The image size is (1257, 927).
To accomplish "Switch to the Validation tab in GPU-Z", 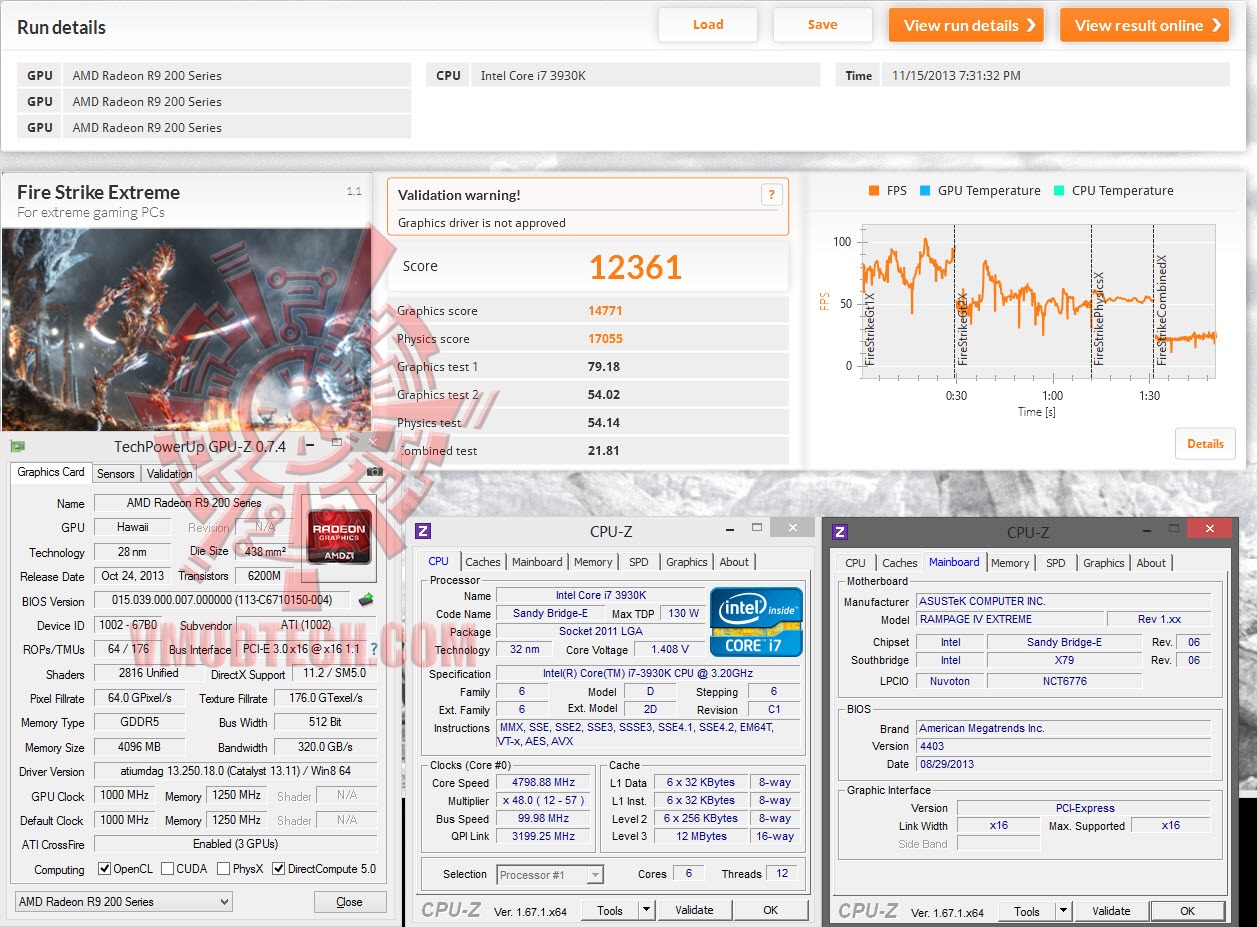I will coord(169,474).
